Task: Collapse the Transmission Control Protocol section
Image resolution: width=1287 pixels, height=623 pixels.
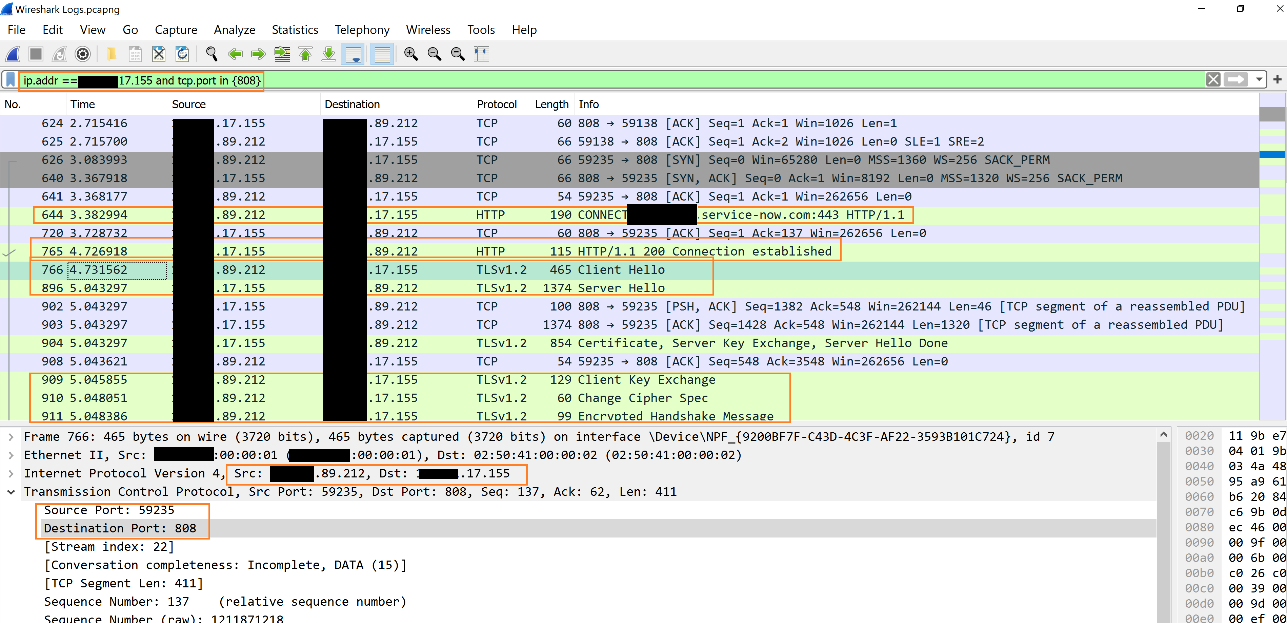Action: (11, 492)
